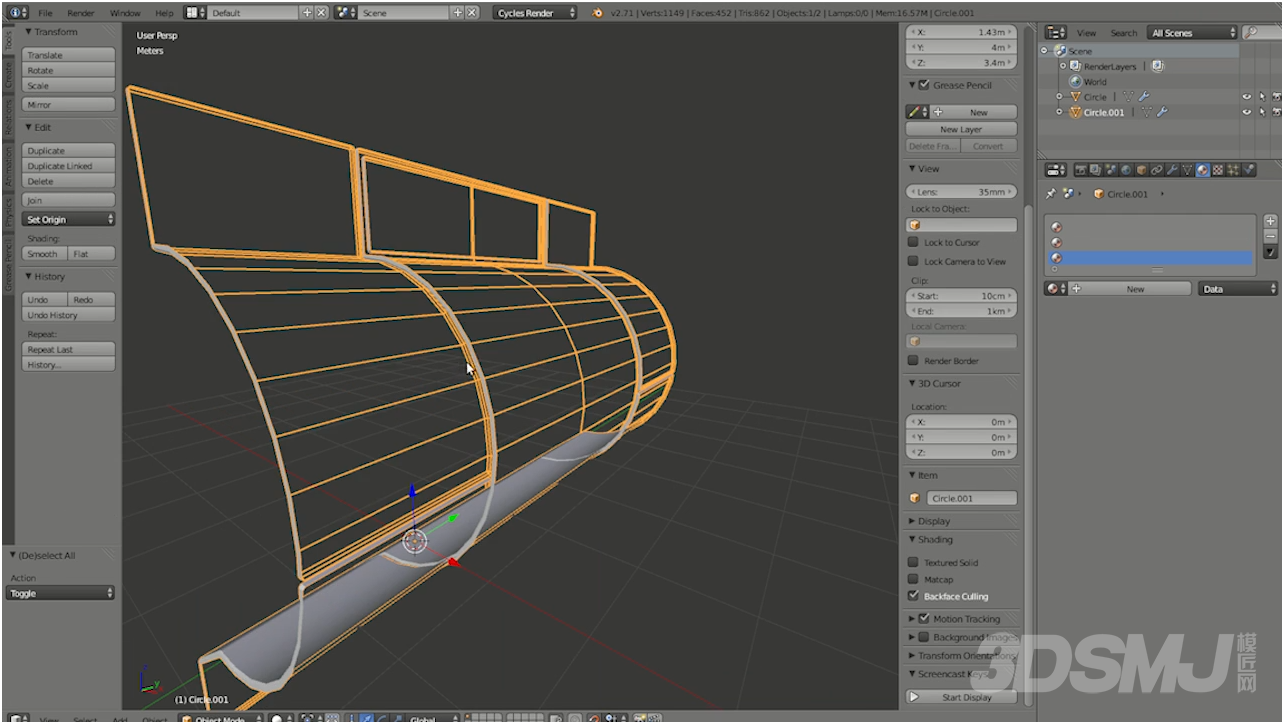Toggle selectability arrow for Circle.001
1284x724 pixels.
[x=1262, y=112]
